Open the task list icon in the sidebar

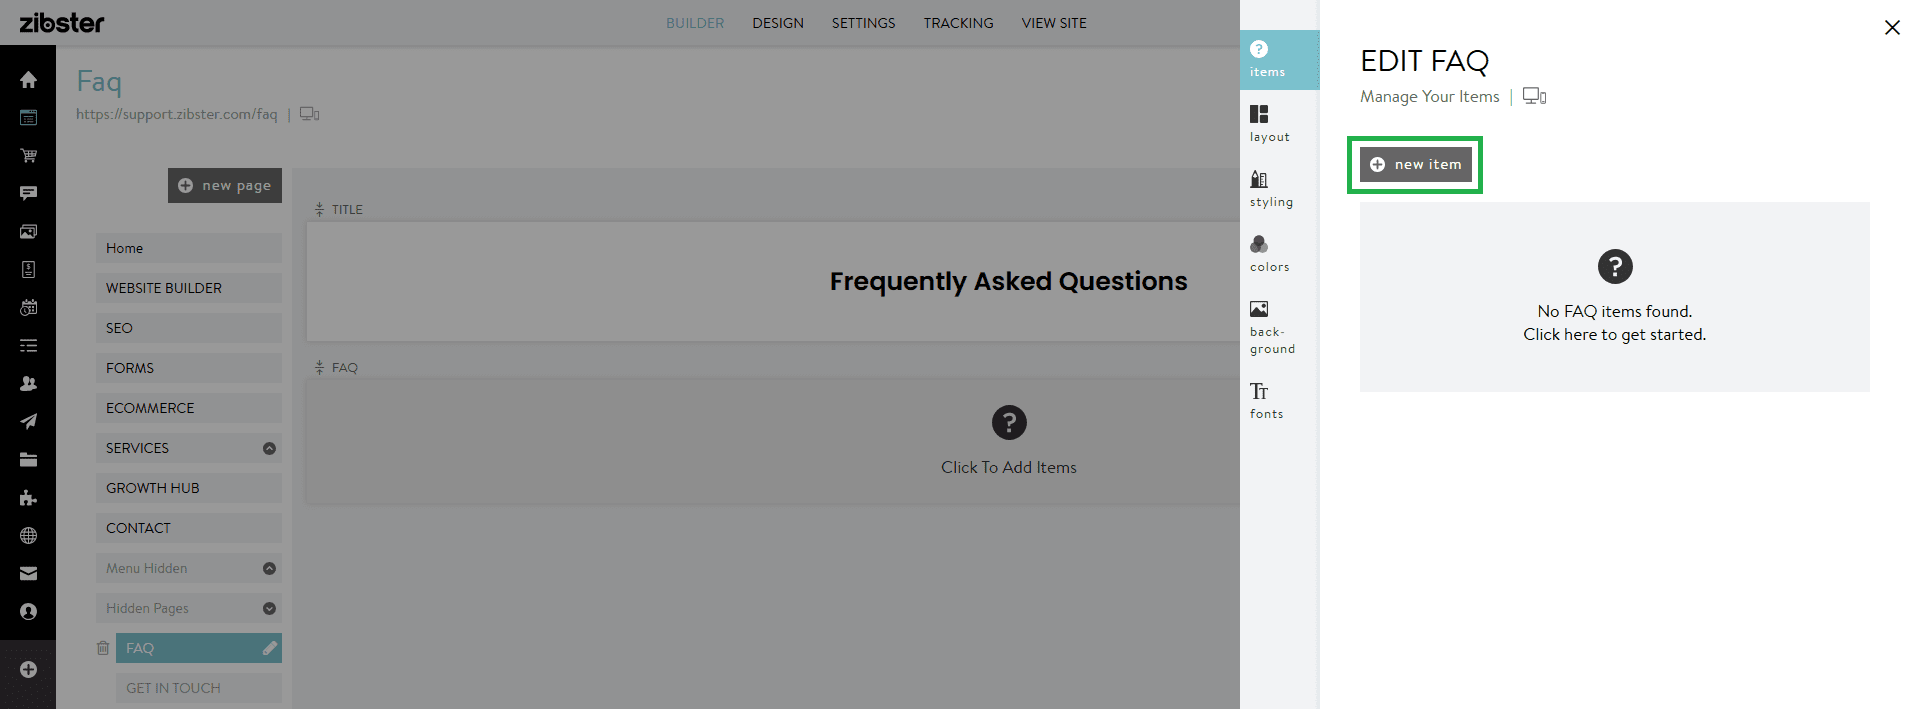(x=28, y=345)
